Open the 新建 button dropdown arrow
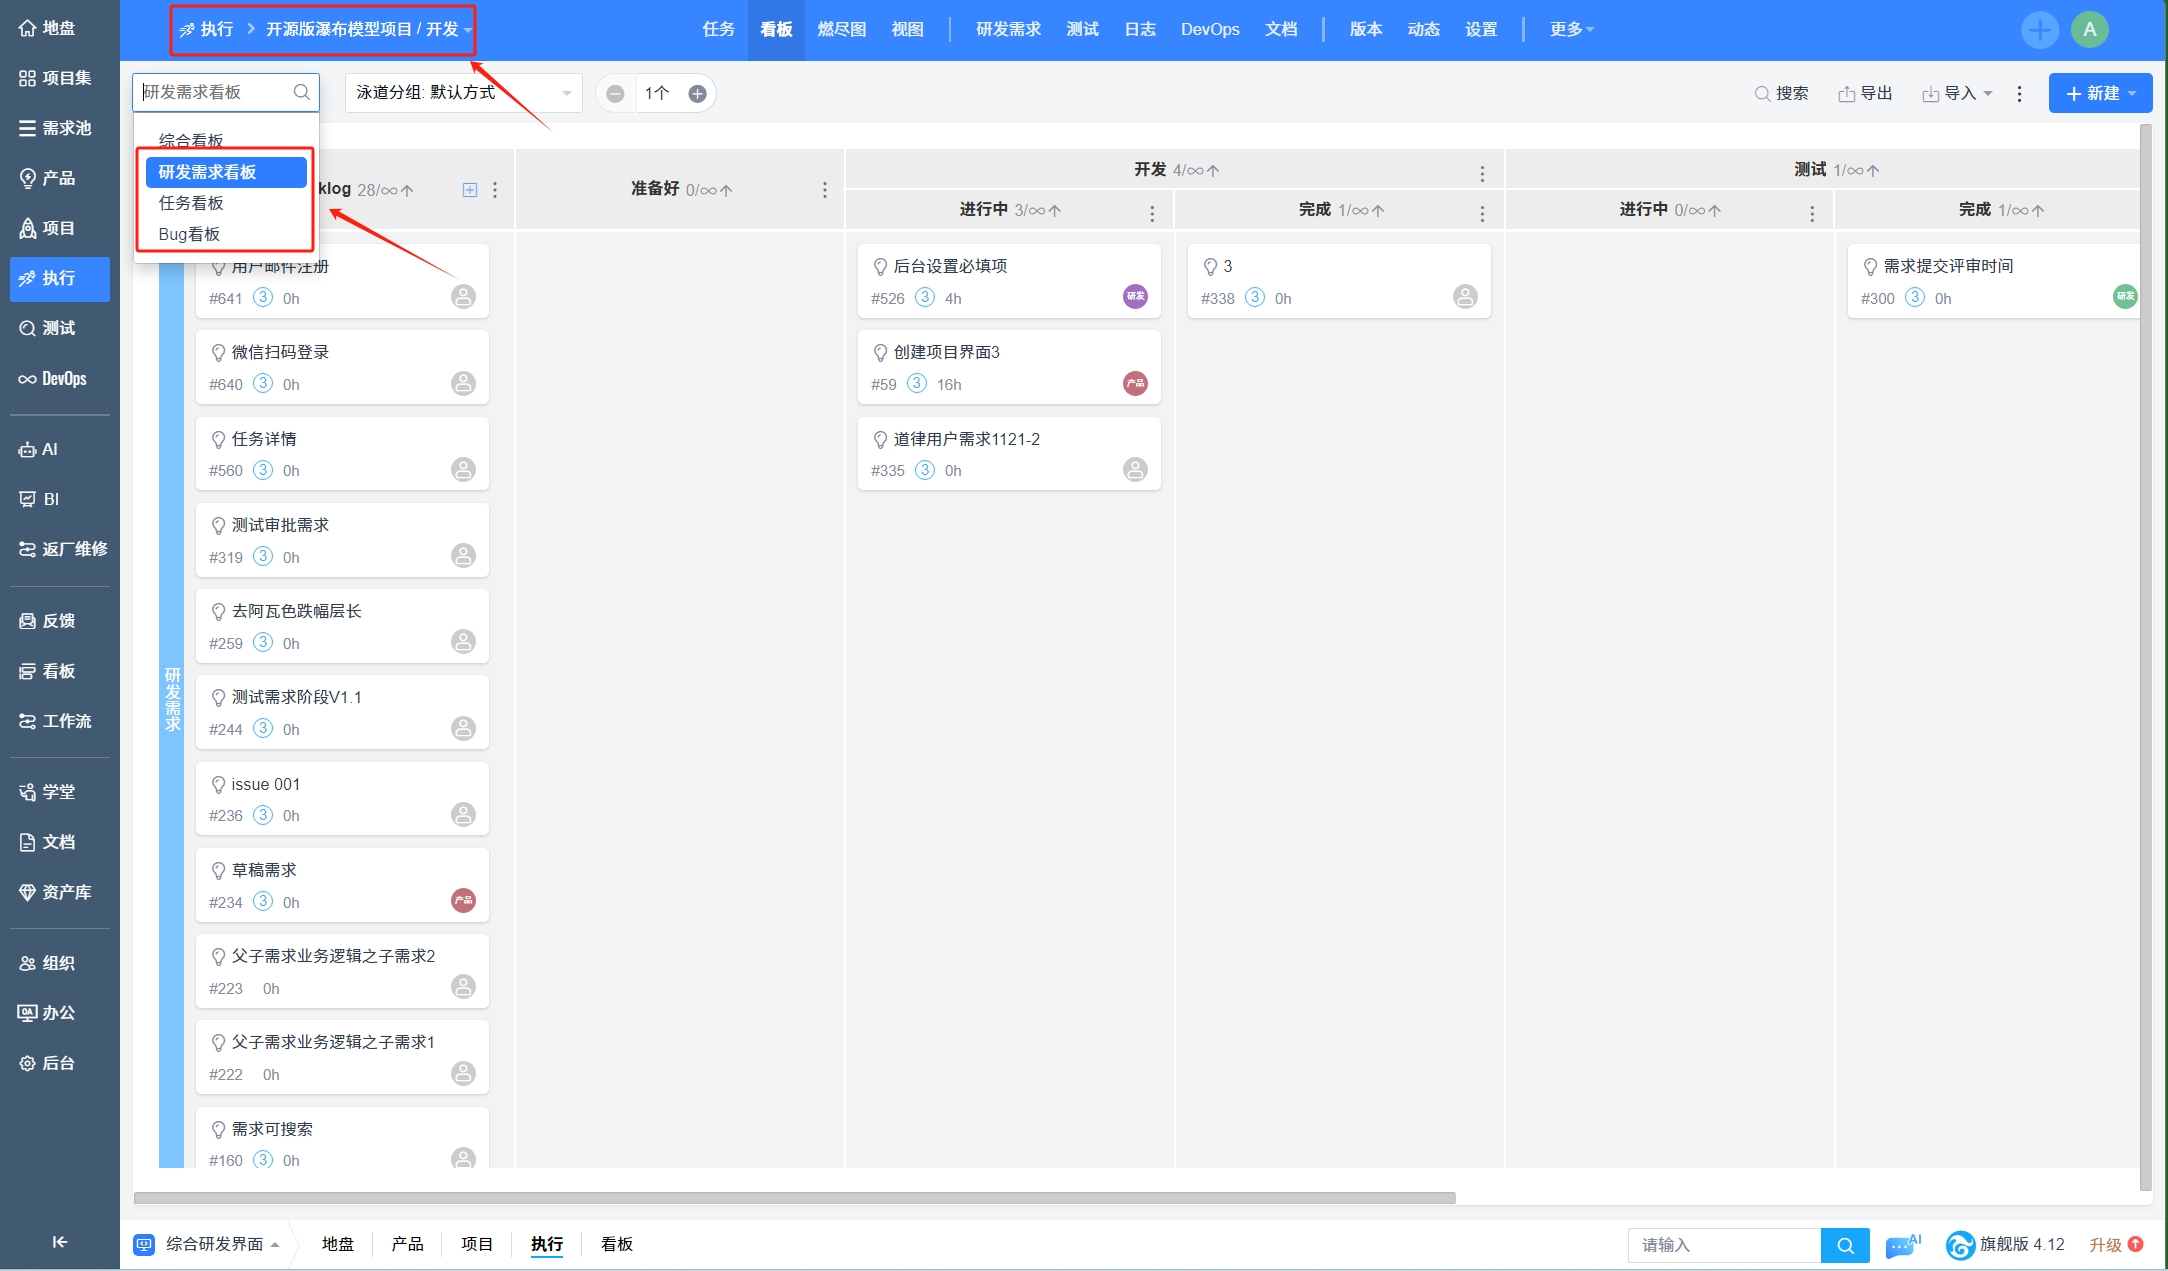Image resolution: width=2168 pixels, height=1271 pixels. [2133, 93]
